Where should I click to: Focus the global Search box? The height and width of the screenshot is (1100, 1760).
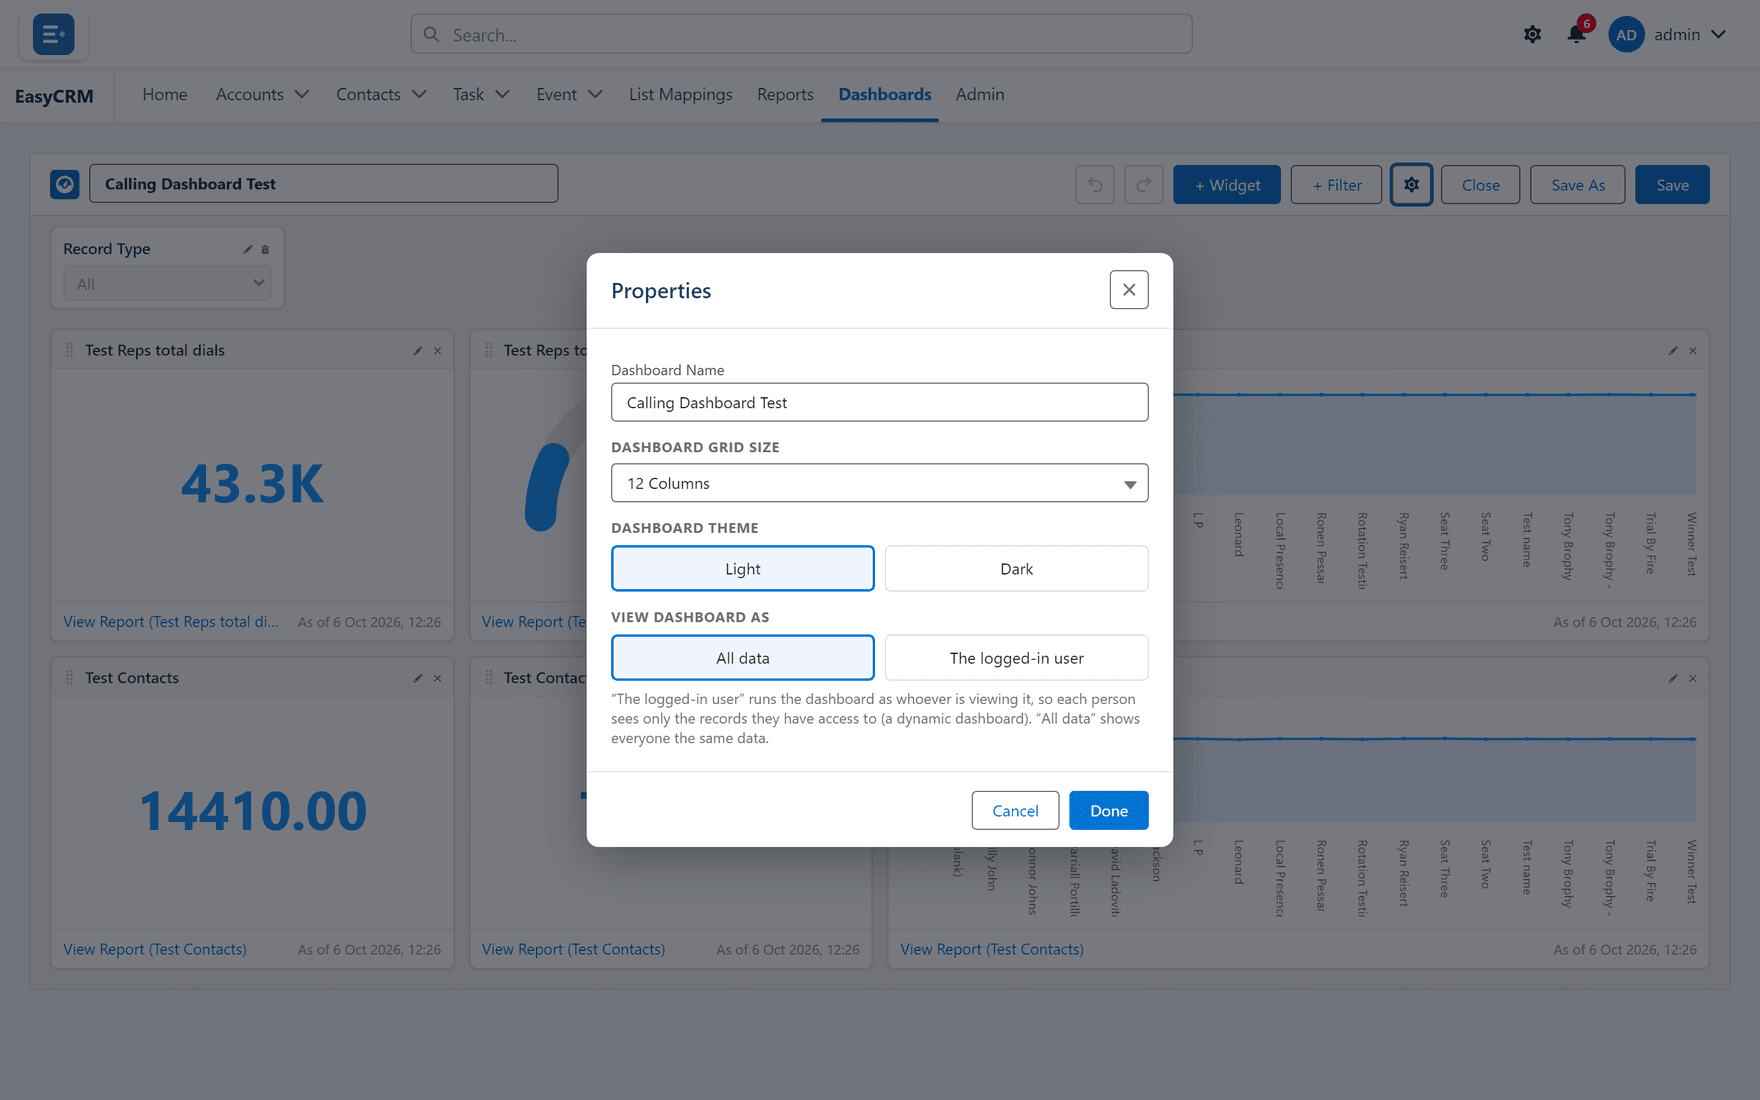pos(802,35)
